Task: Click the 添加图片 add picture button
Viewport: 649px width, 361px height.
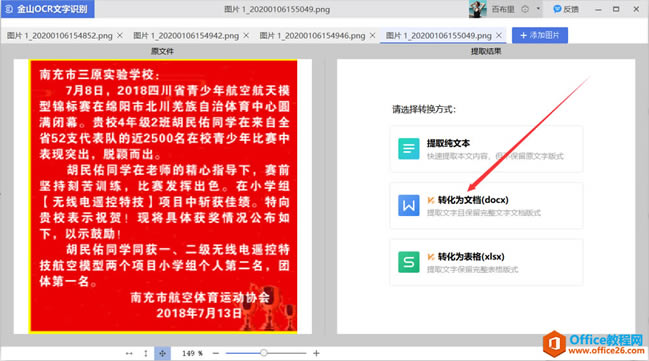Action: [540, 35]
